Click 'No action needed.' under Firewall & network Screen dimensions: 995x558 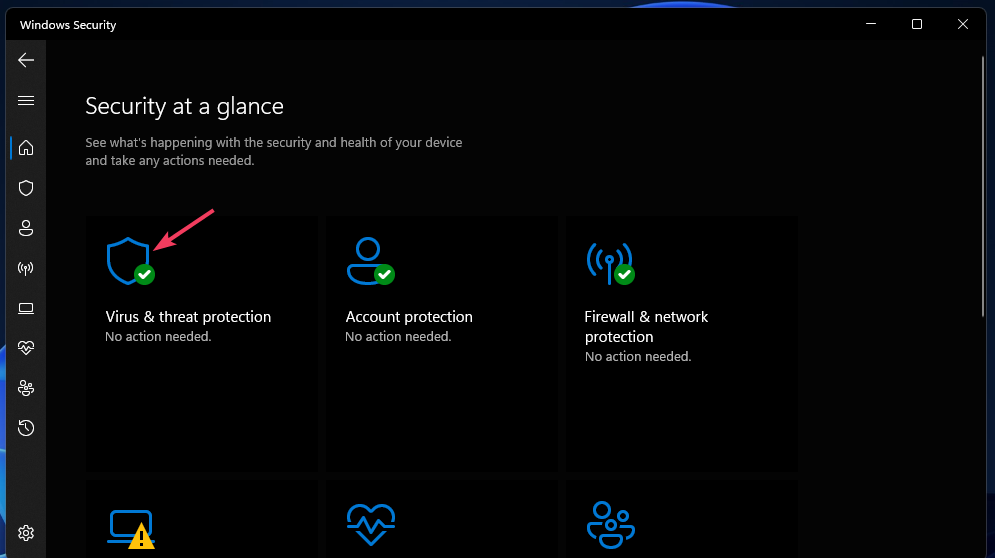point(638,357)
